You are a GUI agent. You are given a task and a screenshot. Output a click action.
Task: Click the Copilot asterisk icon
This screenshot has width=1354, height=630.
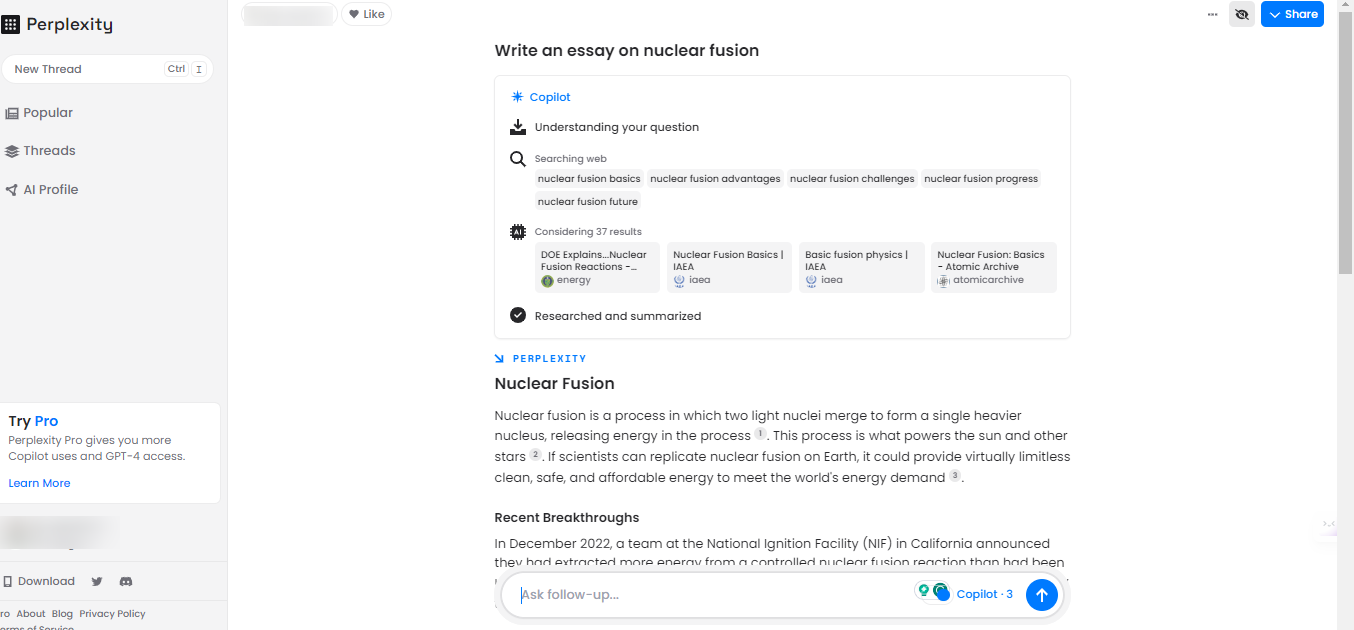517,97
